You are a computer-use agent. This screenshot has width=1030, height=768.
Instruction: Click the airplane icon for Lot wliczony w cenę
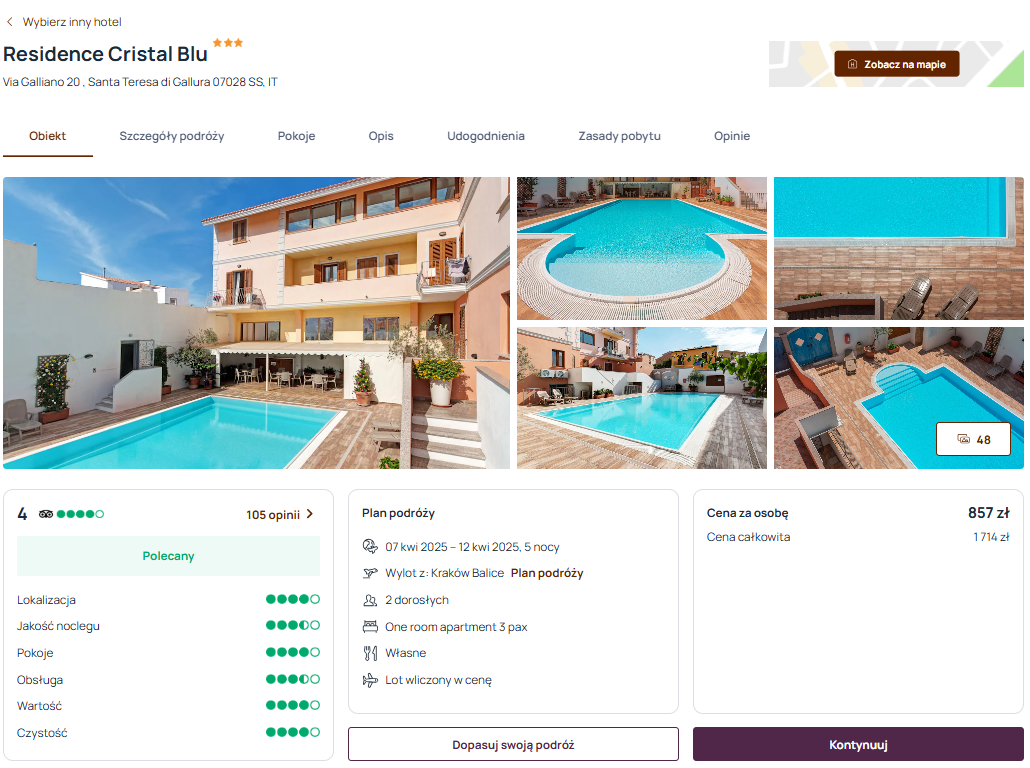370,680
